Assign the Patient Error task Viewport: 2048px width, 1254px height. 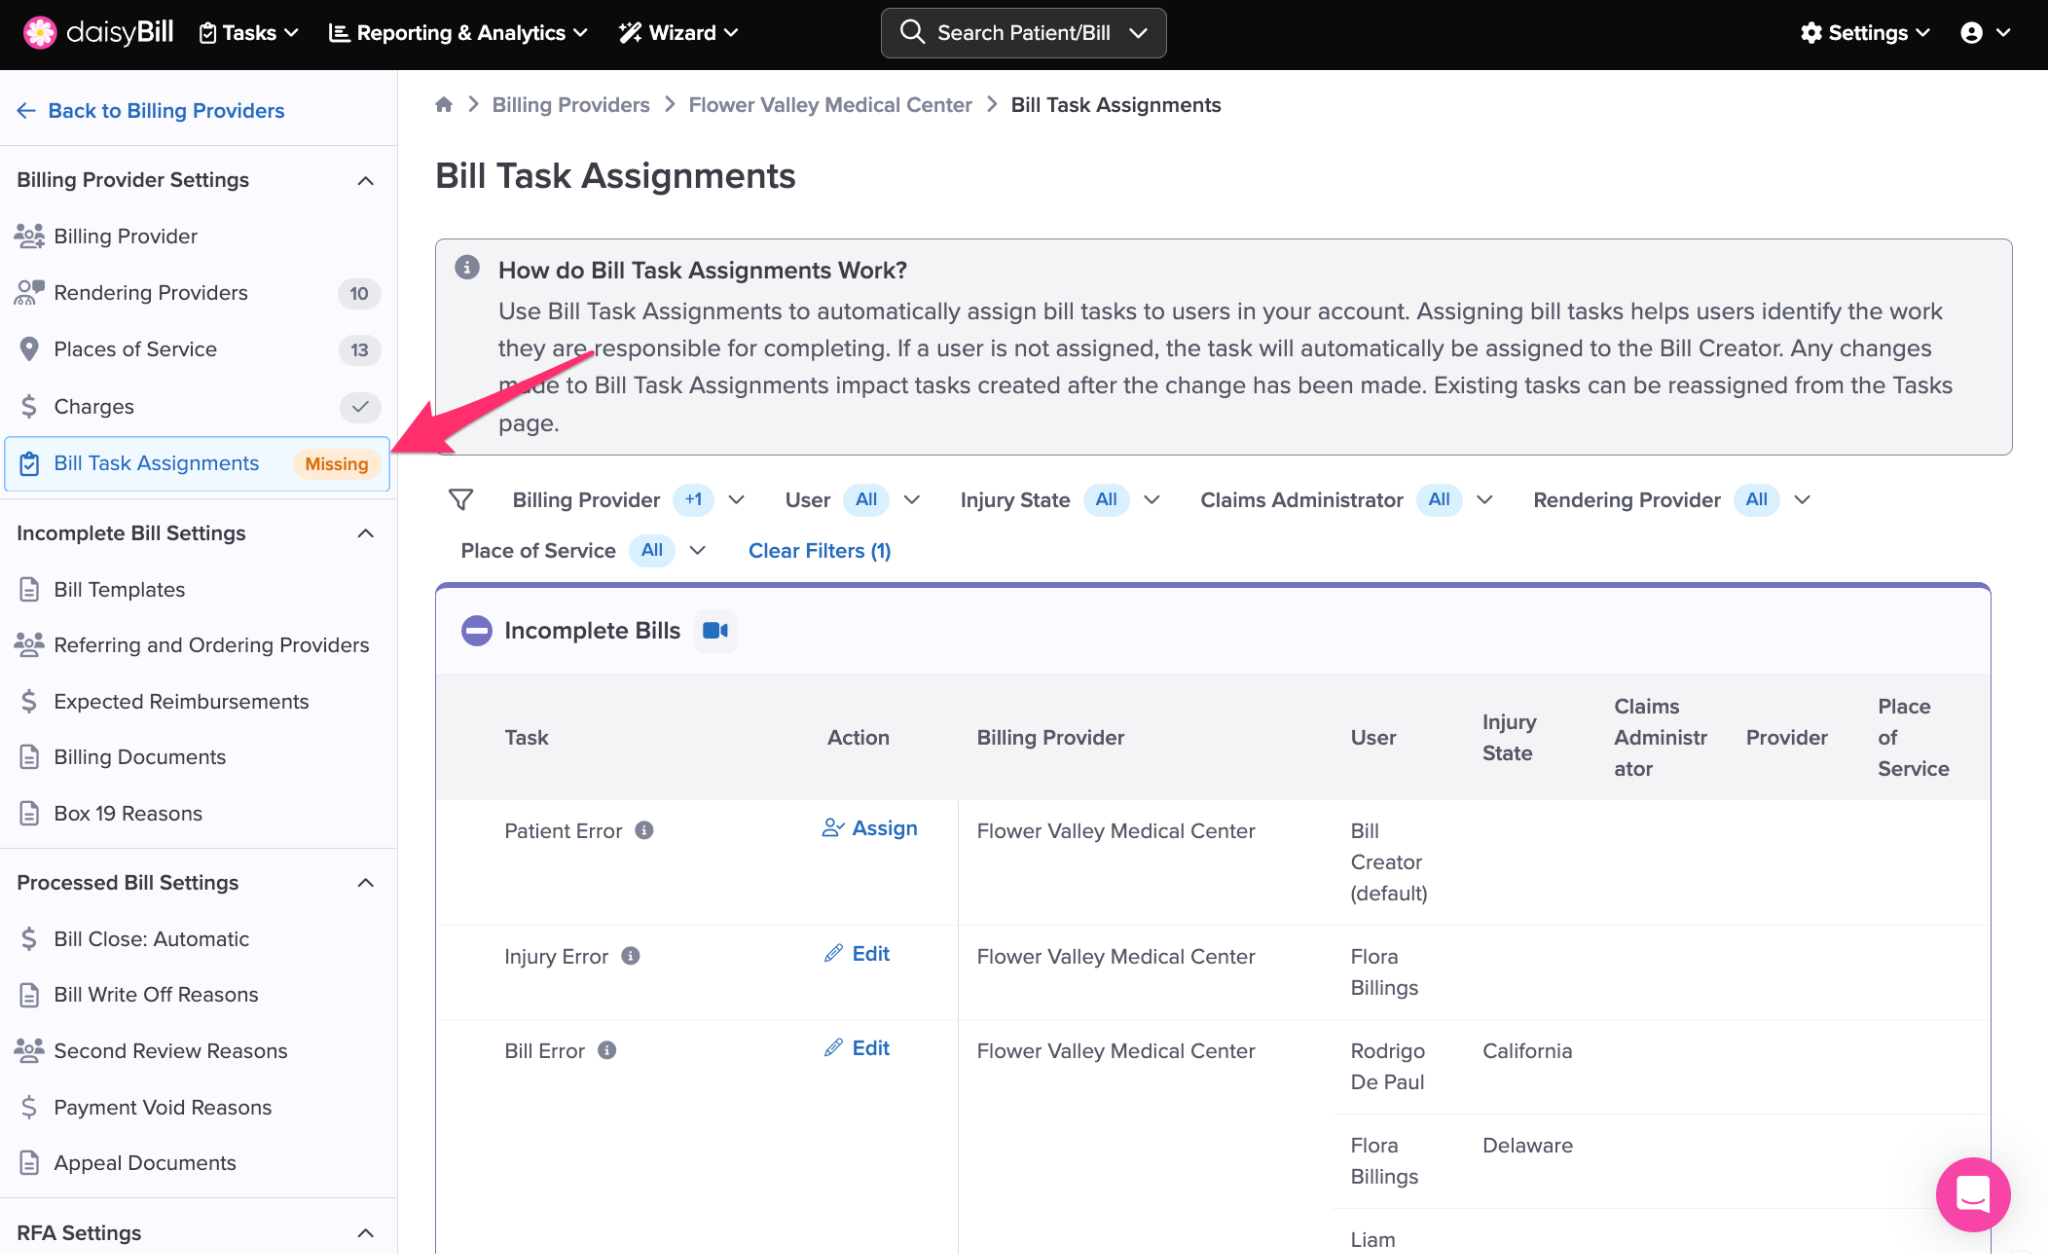click(x=870, y=828)
